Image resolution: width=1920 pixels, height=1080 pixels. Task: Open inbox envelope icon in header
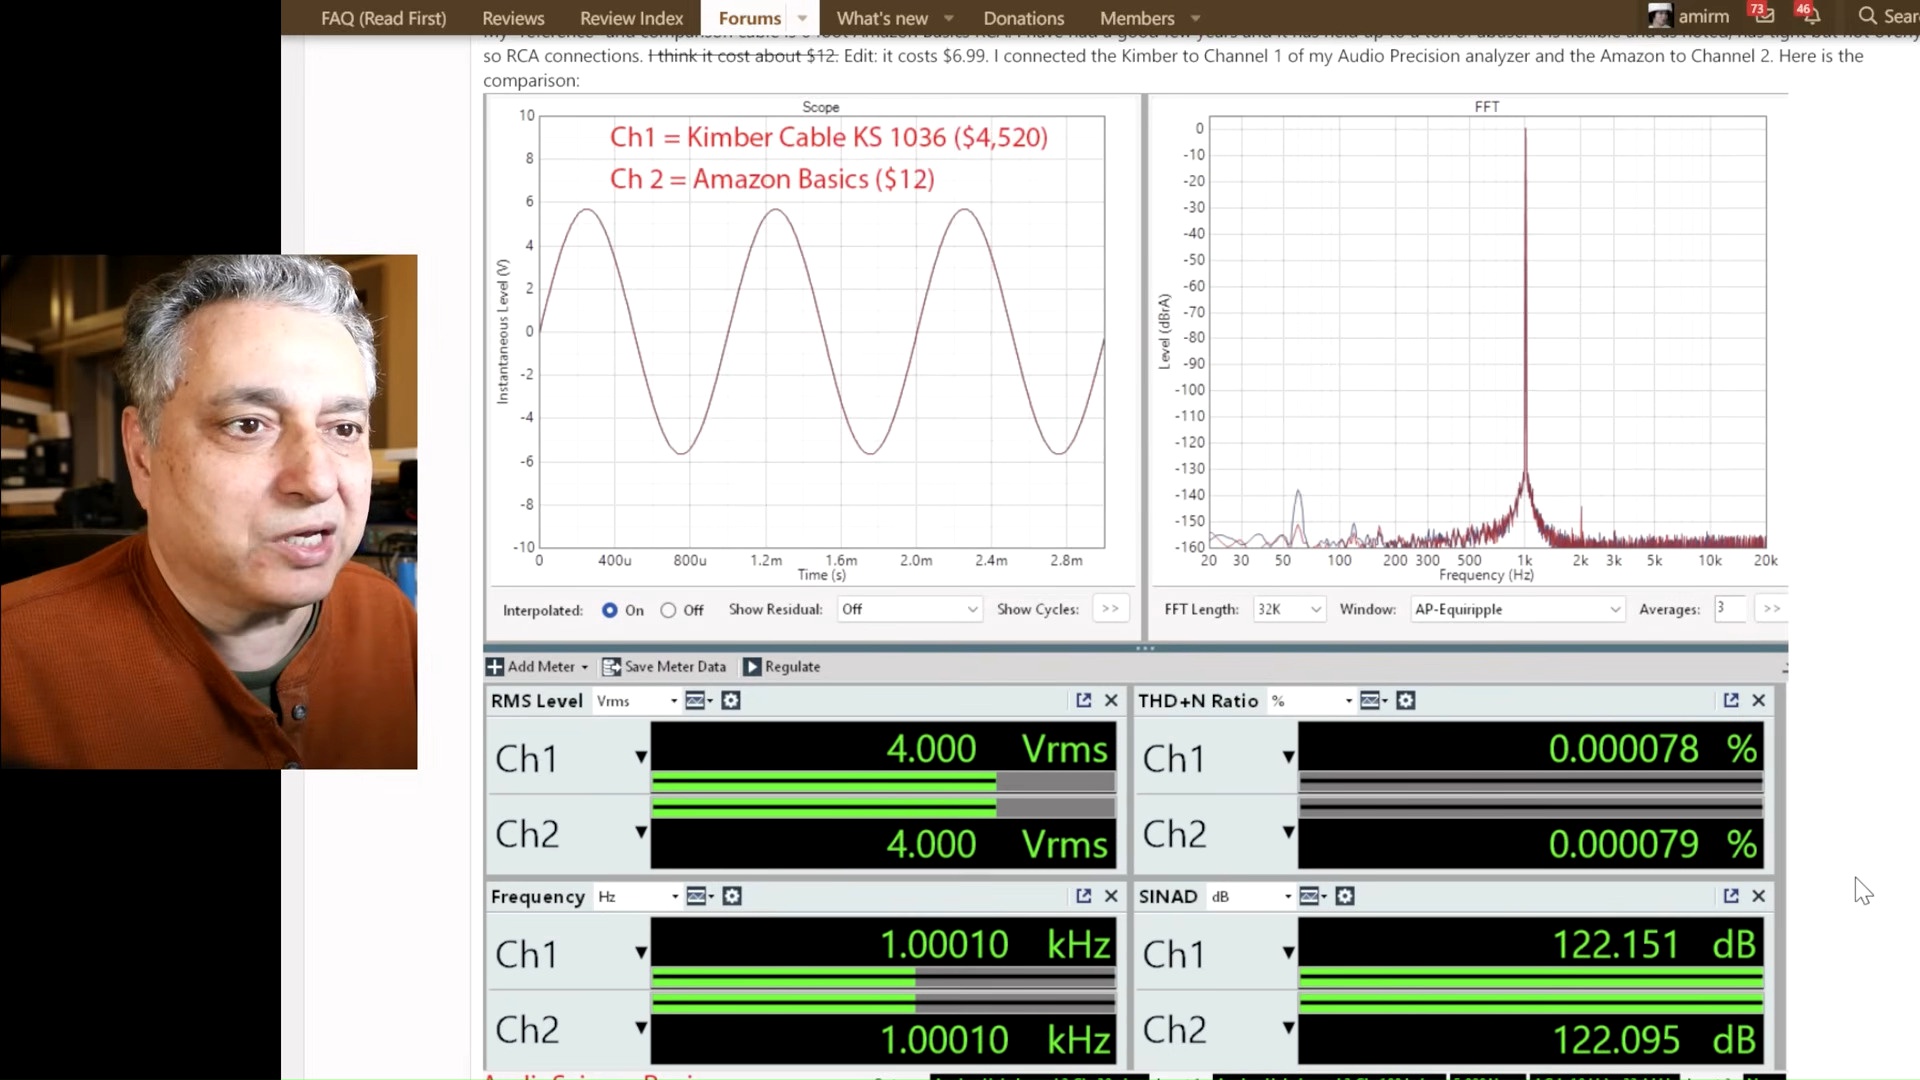(x=1764, y=17)
